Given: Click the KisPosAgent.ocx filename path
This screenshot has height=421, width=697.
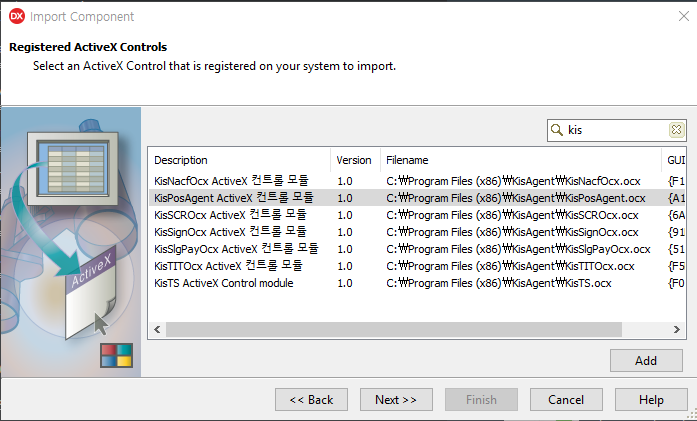Looking at the screenshot, I should click(516, 198).
